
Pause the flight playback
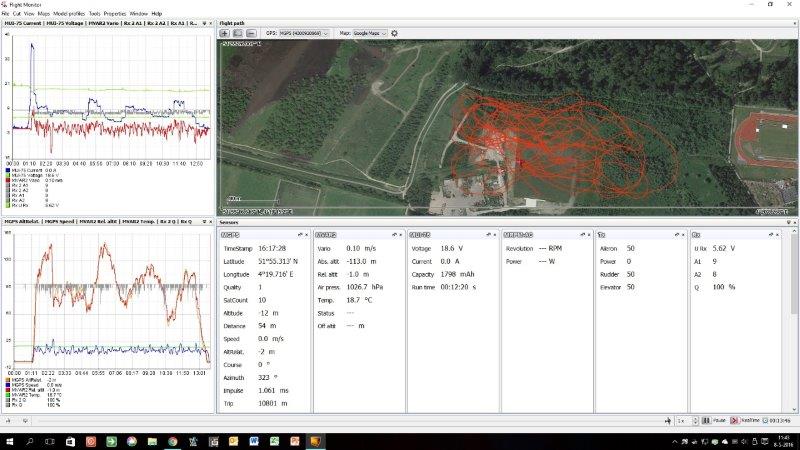pyautogui.click(x=714, y=421)
